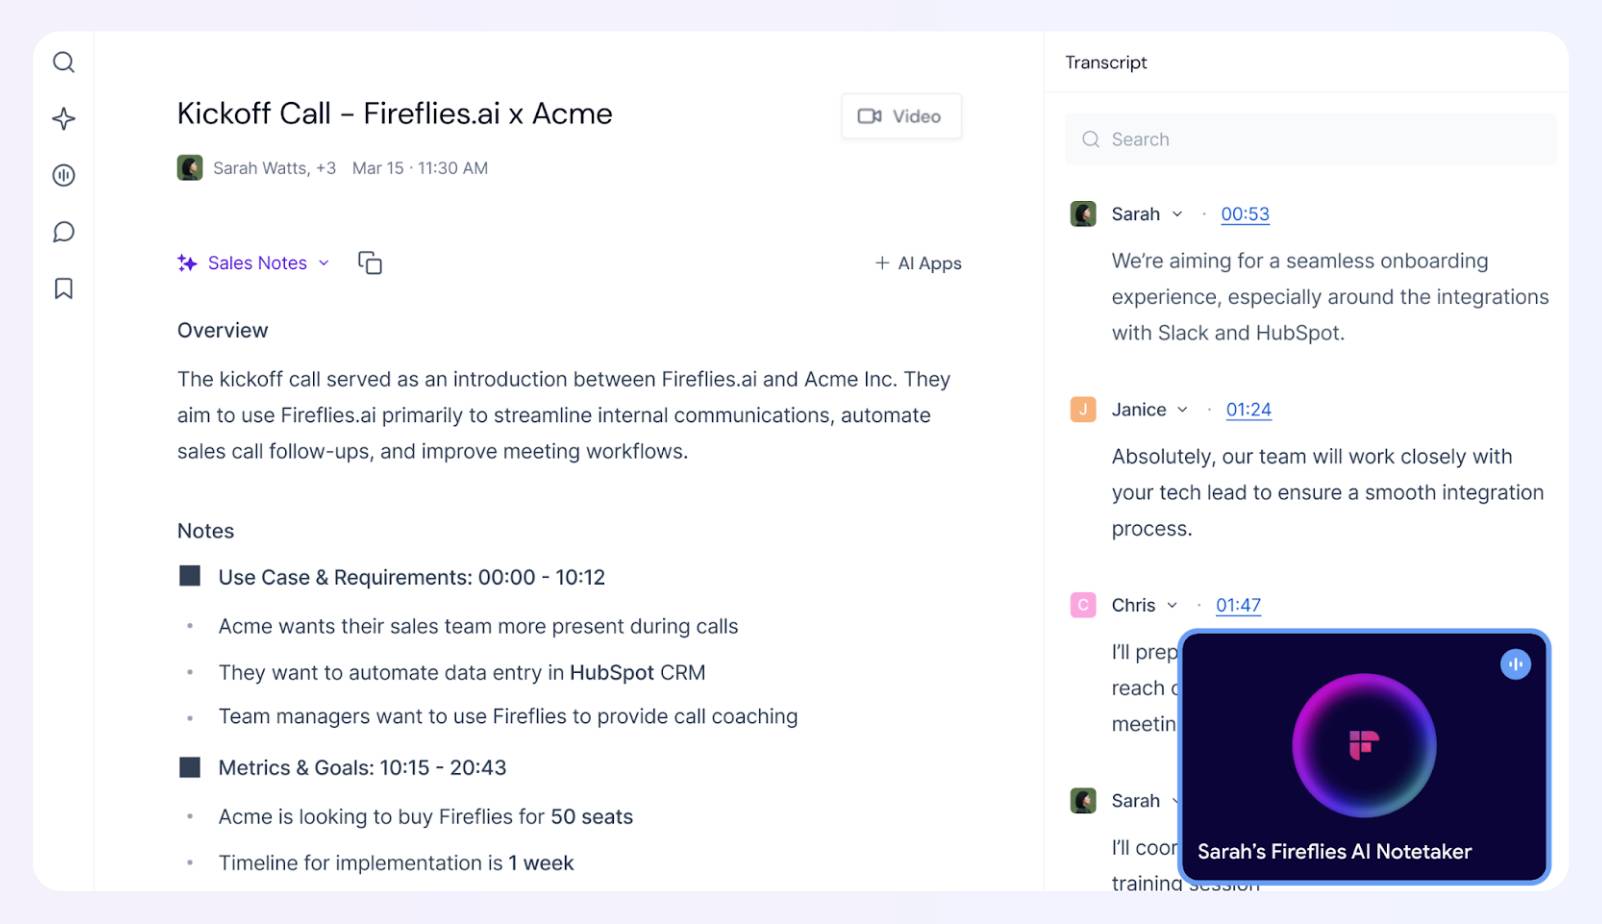Click the notetaker audio indicator icon
The width and height of the screenshot is (1602, 924).
pyautogui.click(x=1515, y=664)
